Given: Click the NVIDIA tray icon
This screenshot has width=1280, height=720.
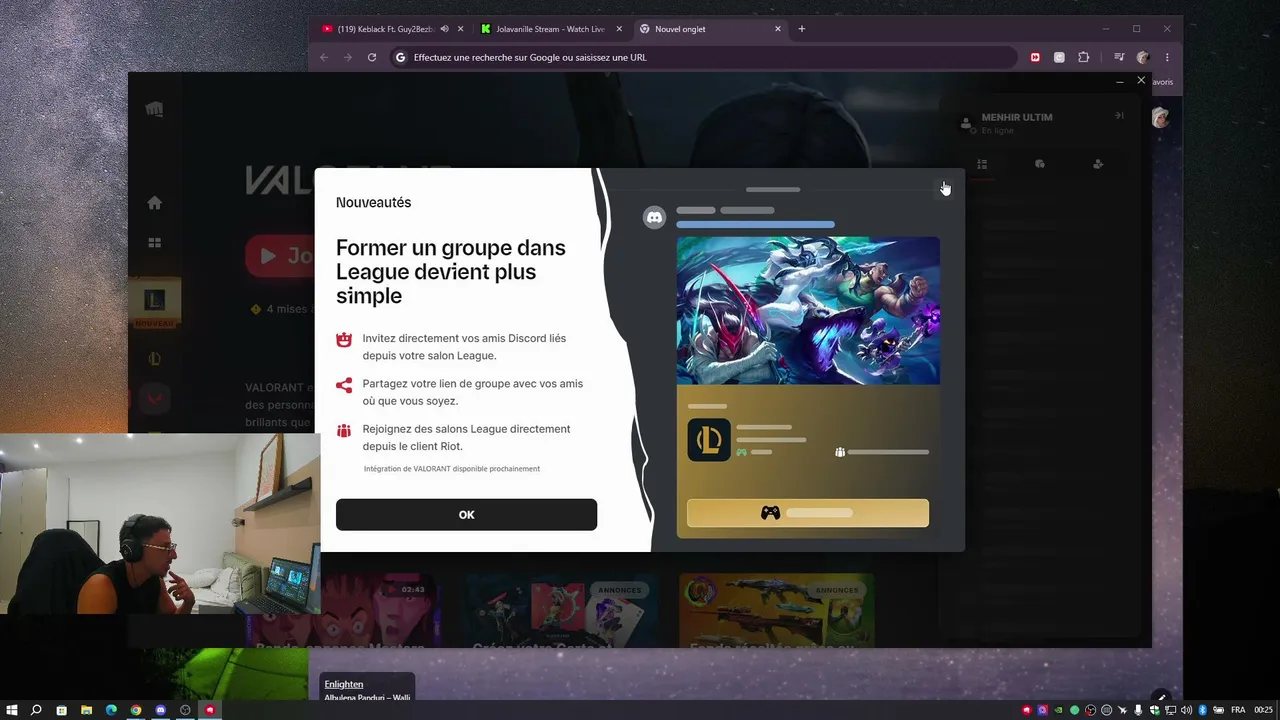Looking at the screenshot, I should tap(1058, 710).
